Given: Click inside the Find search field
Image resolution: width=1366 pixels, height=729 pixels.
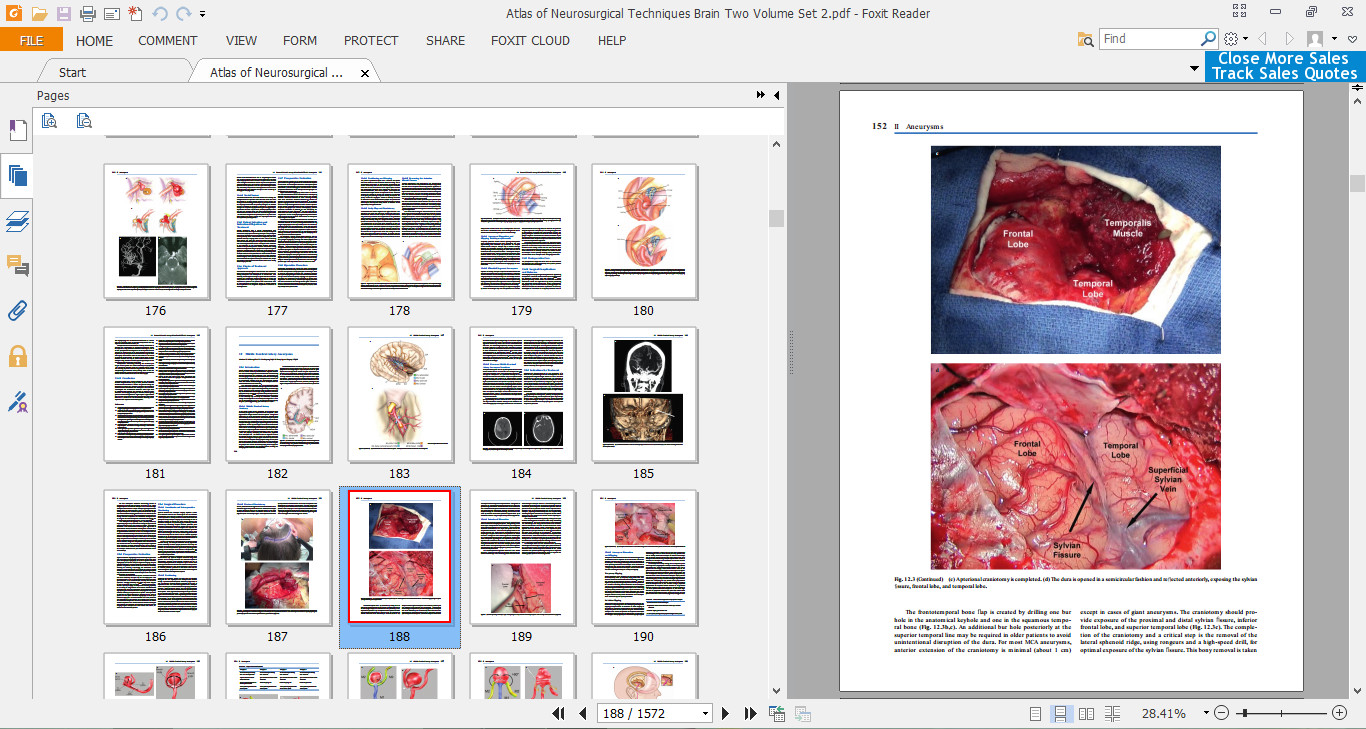Looking at the screenshot, I should [1149, 39].
